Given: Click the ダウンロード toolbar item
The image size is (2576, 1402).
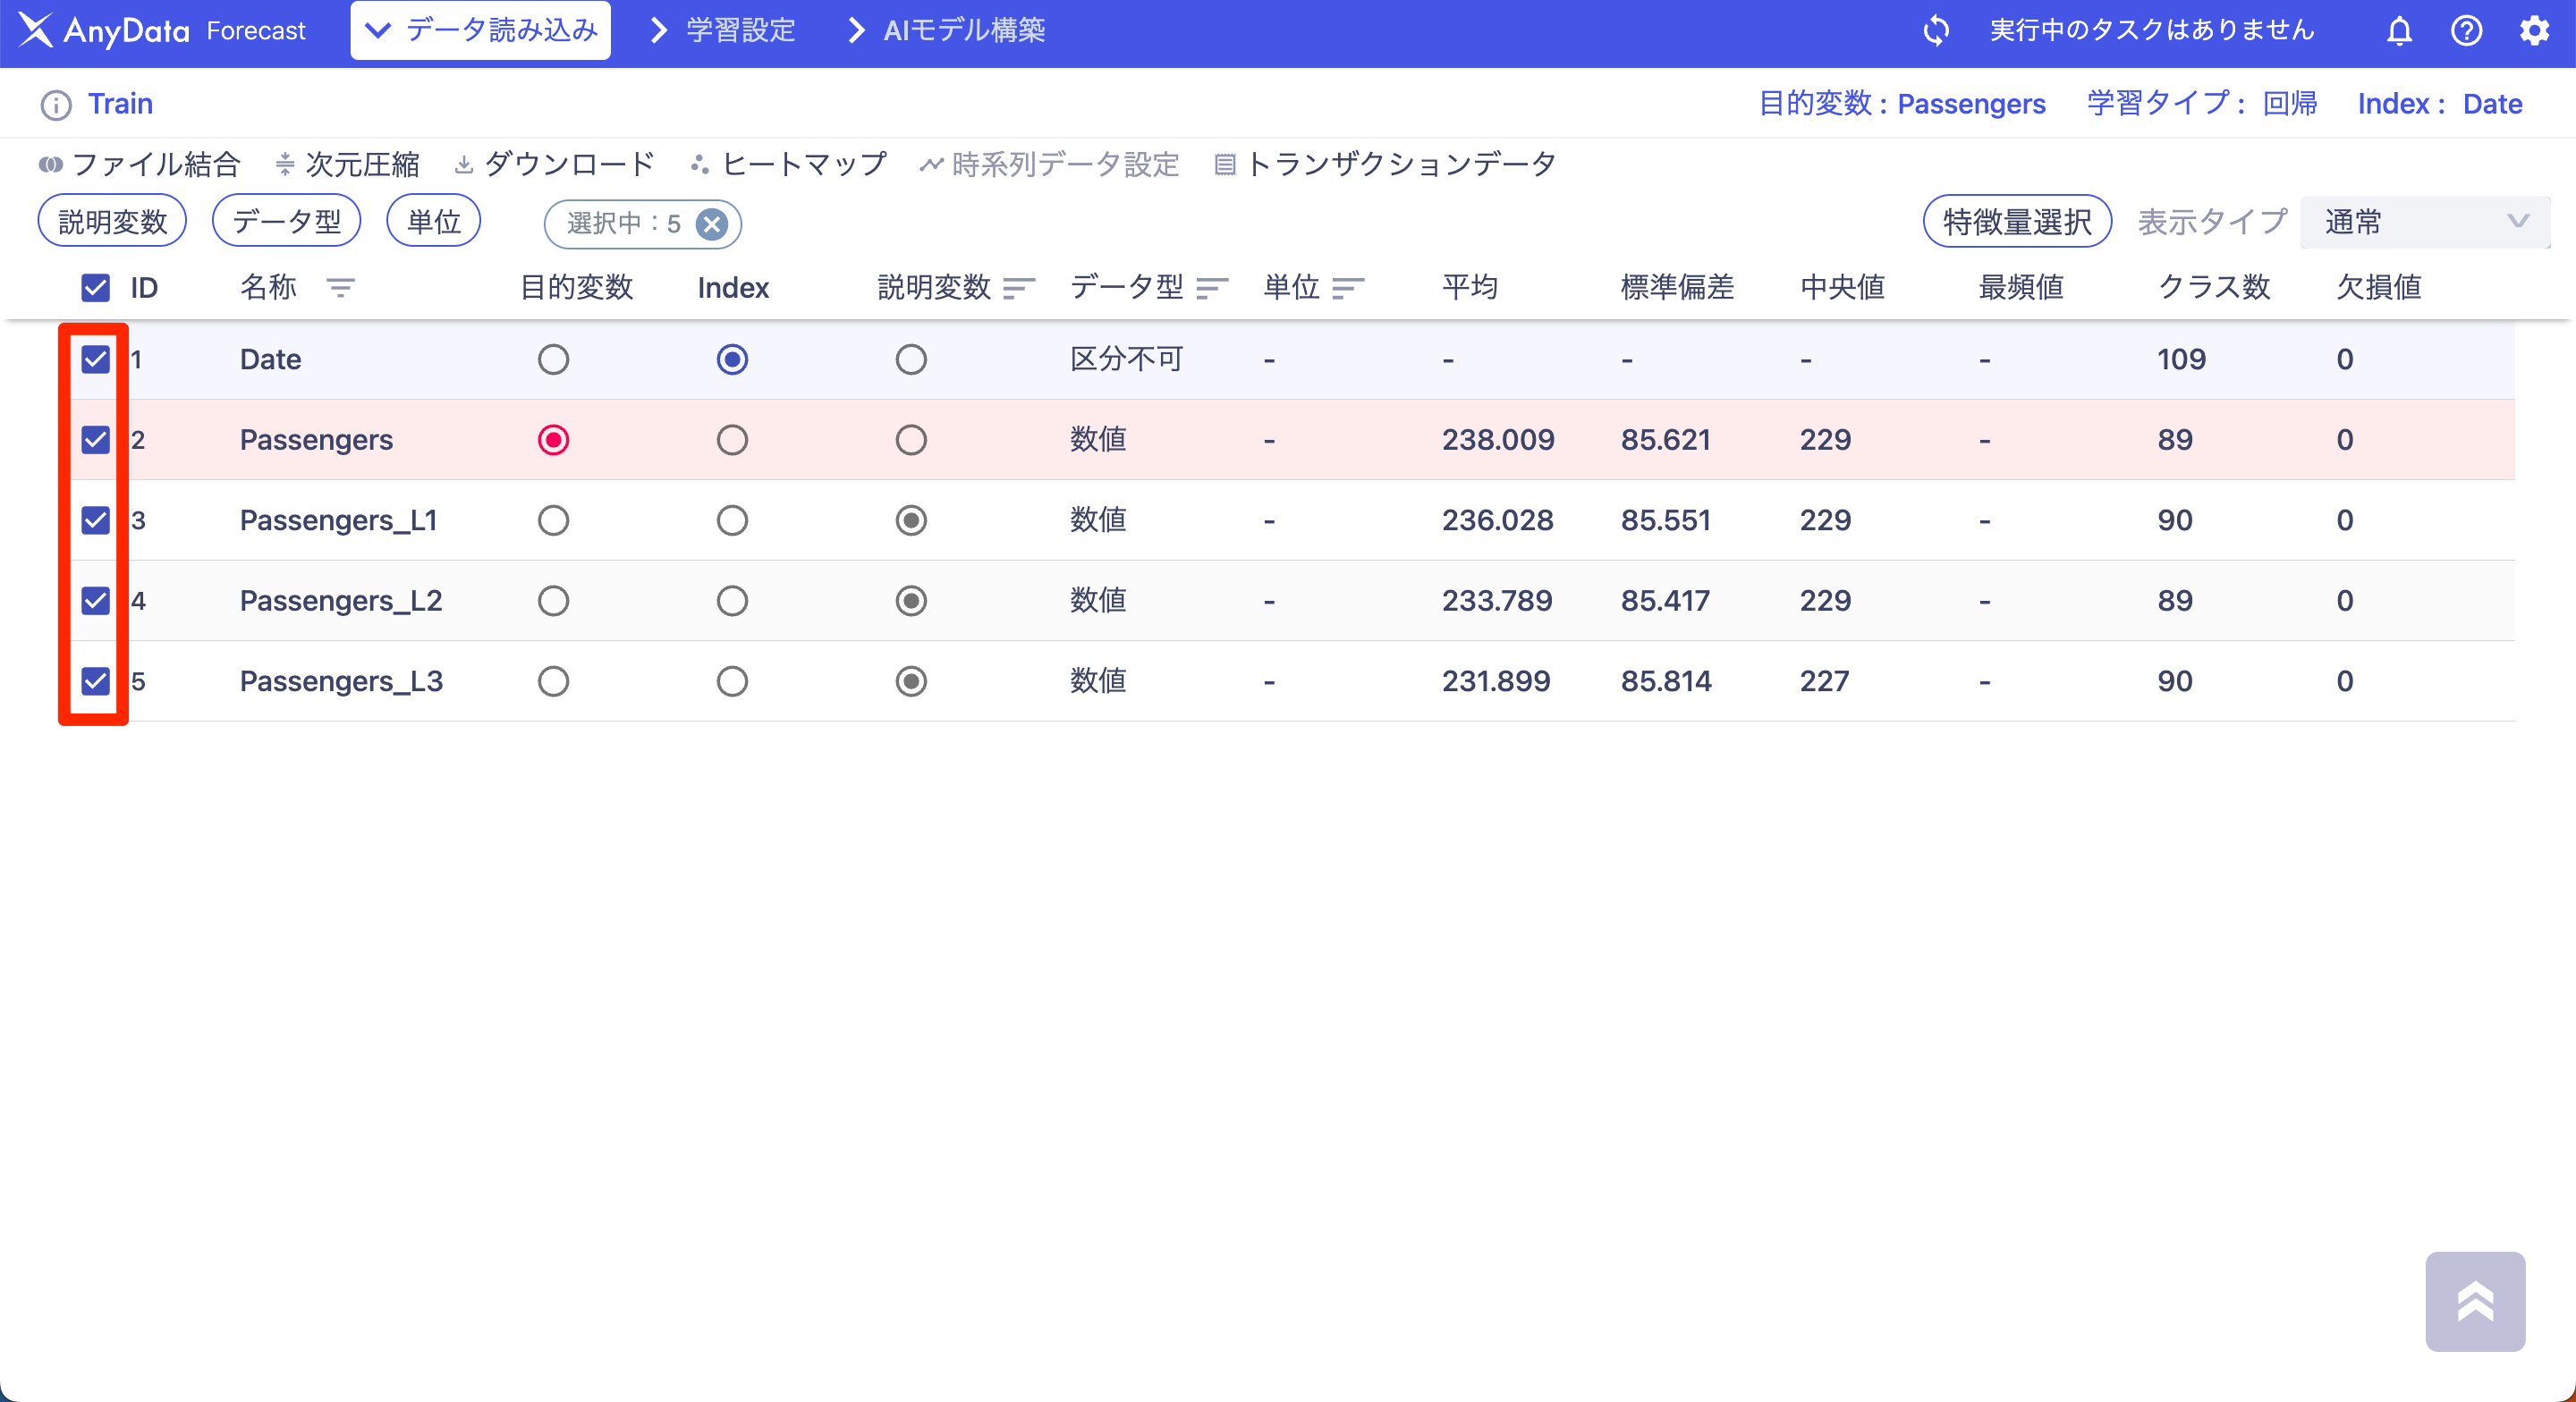Looking at the screenshot, I should [554, 164].
